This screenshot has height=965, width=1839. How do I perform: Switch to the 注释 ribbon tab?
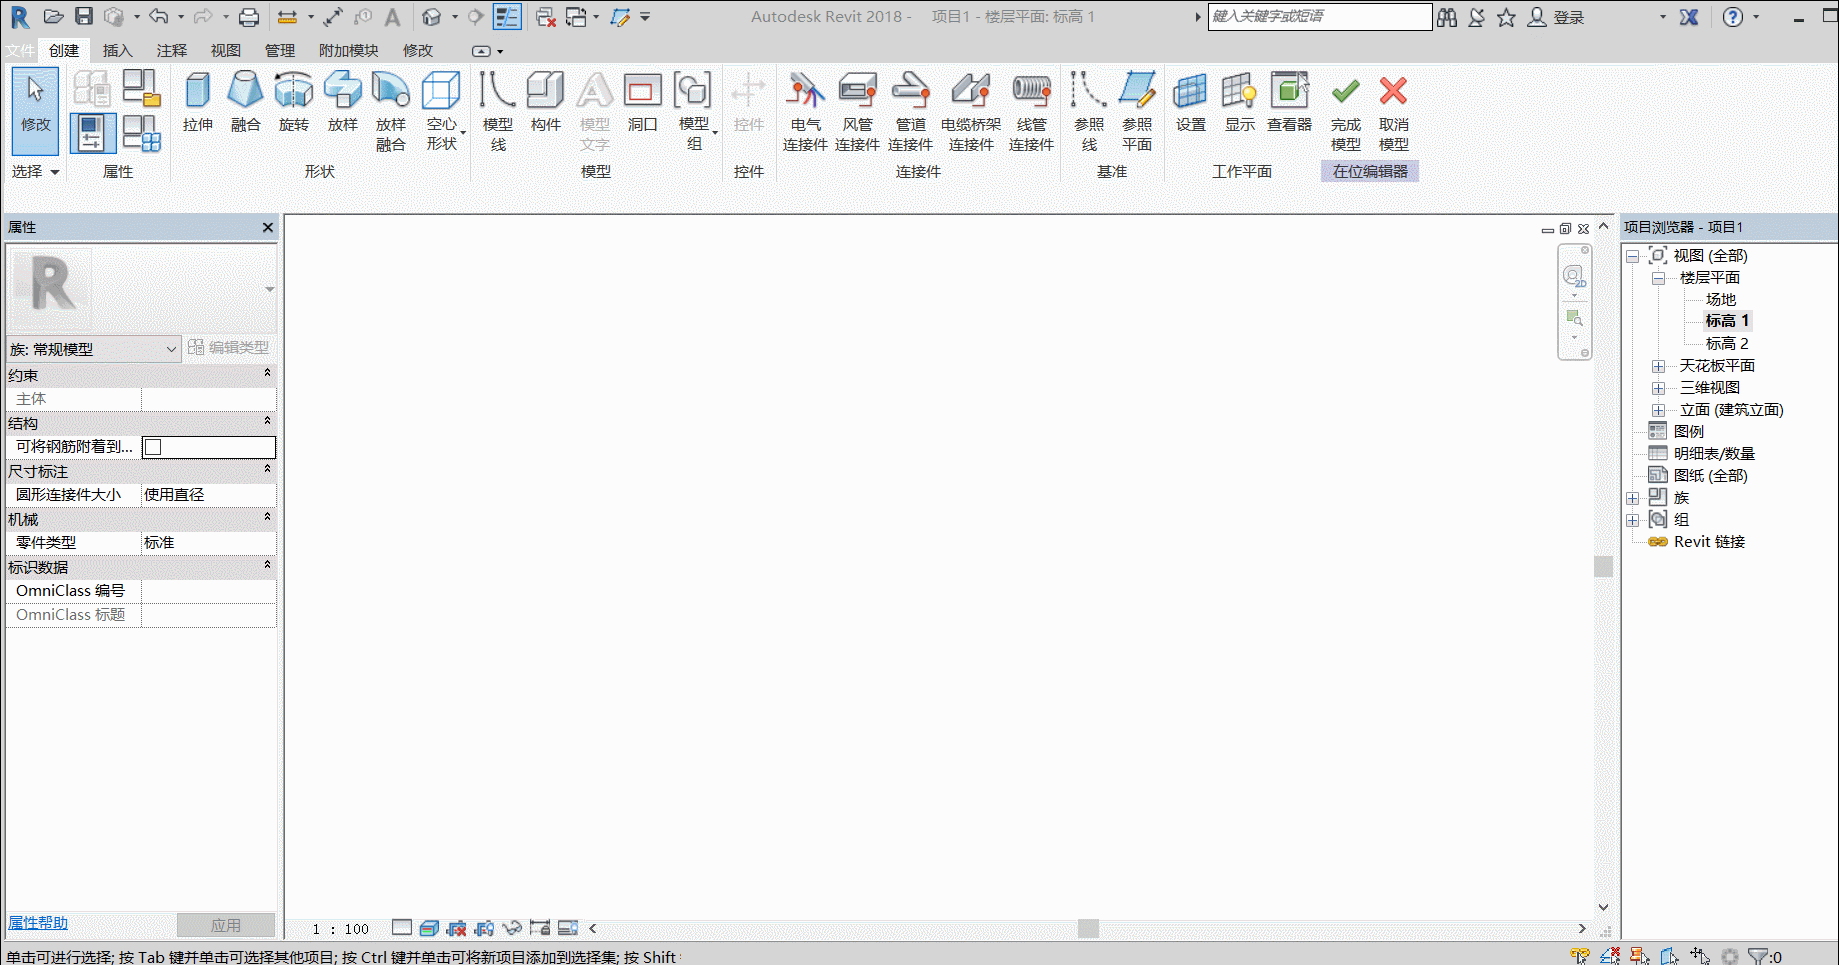171,51
